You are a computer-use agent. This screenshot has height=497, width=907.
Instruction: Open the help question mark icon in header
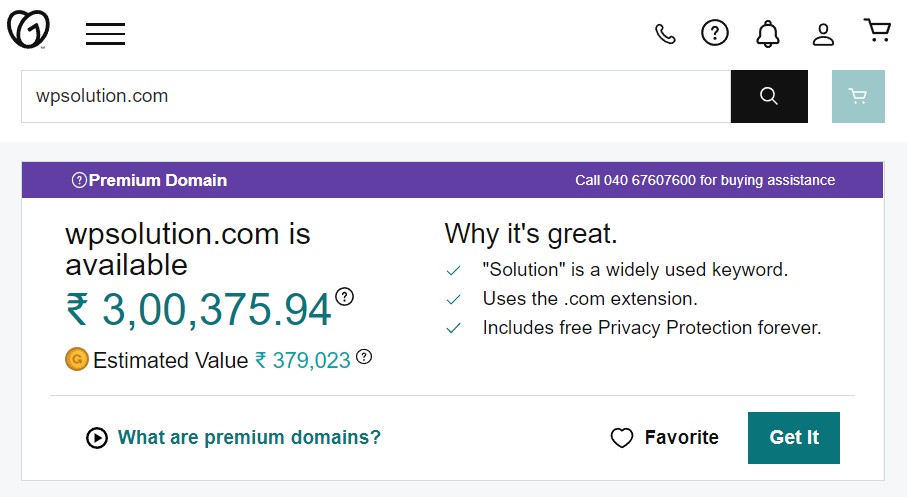coord(715,33)
